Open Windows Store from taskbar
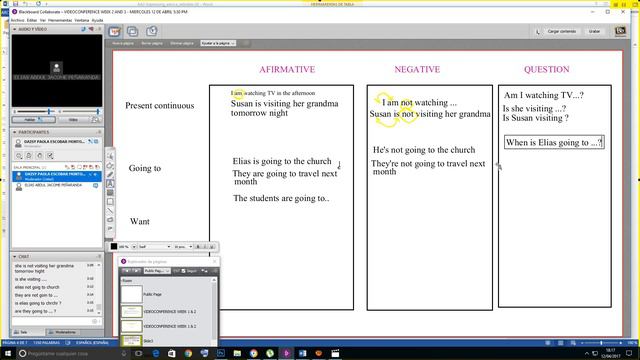The height and width of the screenshot is (360, 640). pos(172,353)
